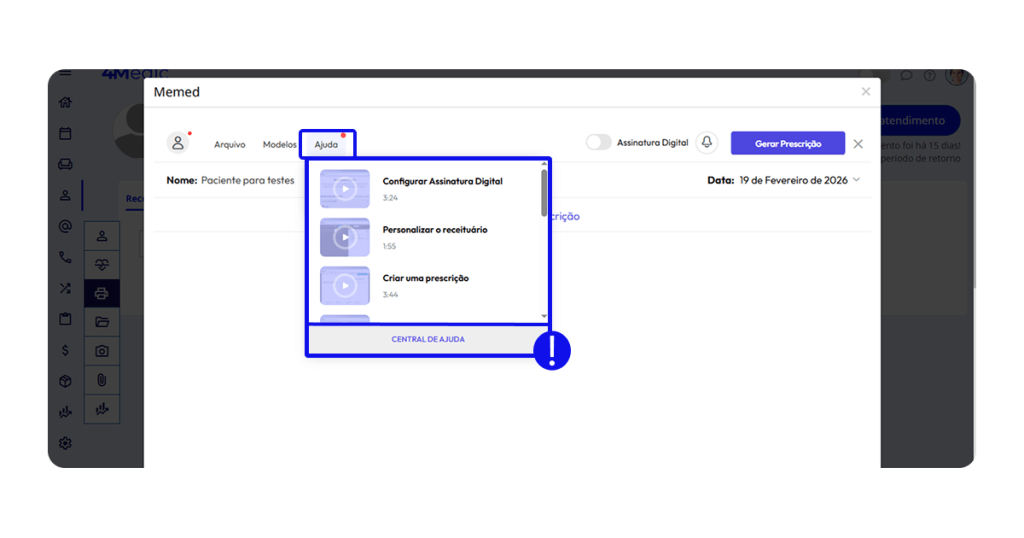The height and width of the screenshot is (538, 1024).
Task: Open the Central de Ajuda link
Action: point(427,340)
